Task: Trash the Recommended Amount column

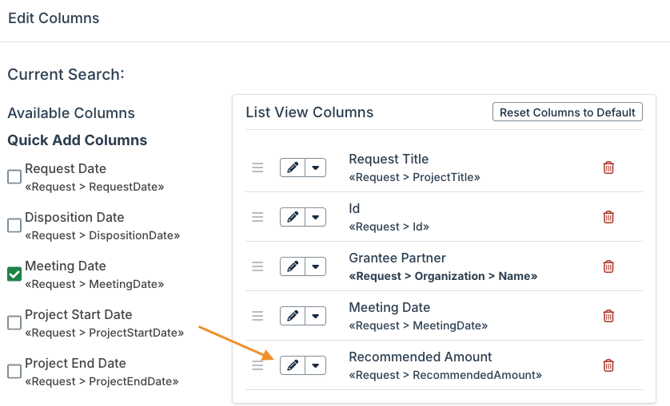Action: 608,366
